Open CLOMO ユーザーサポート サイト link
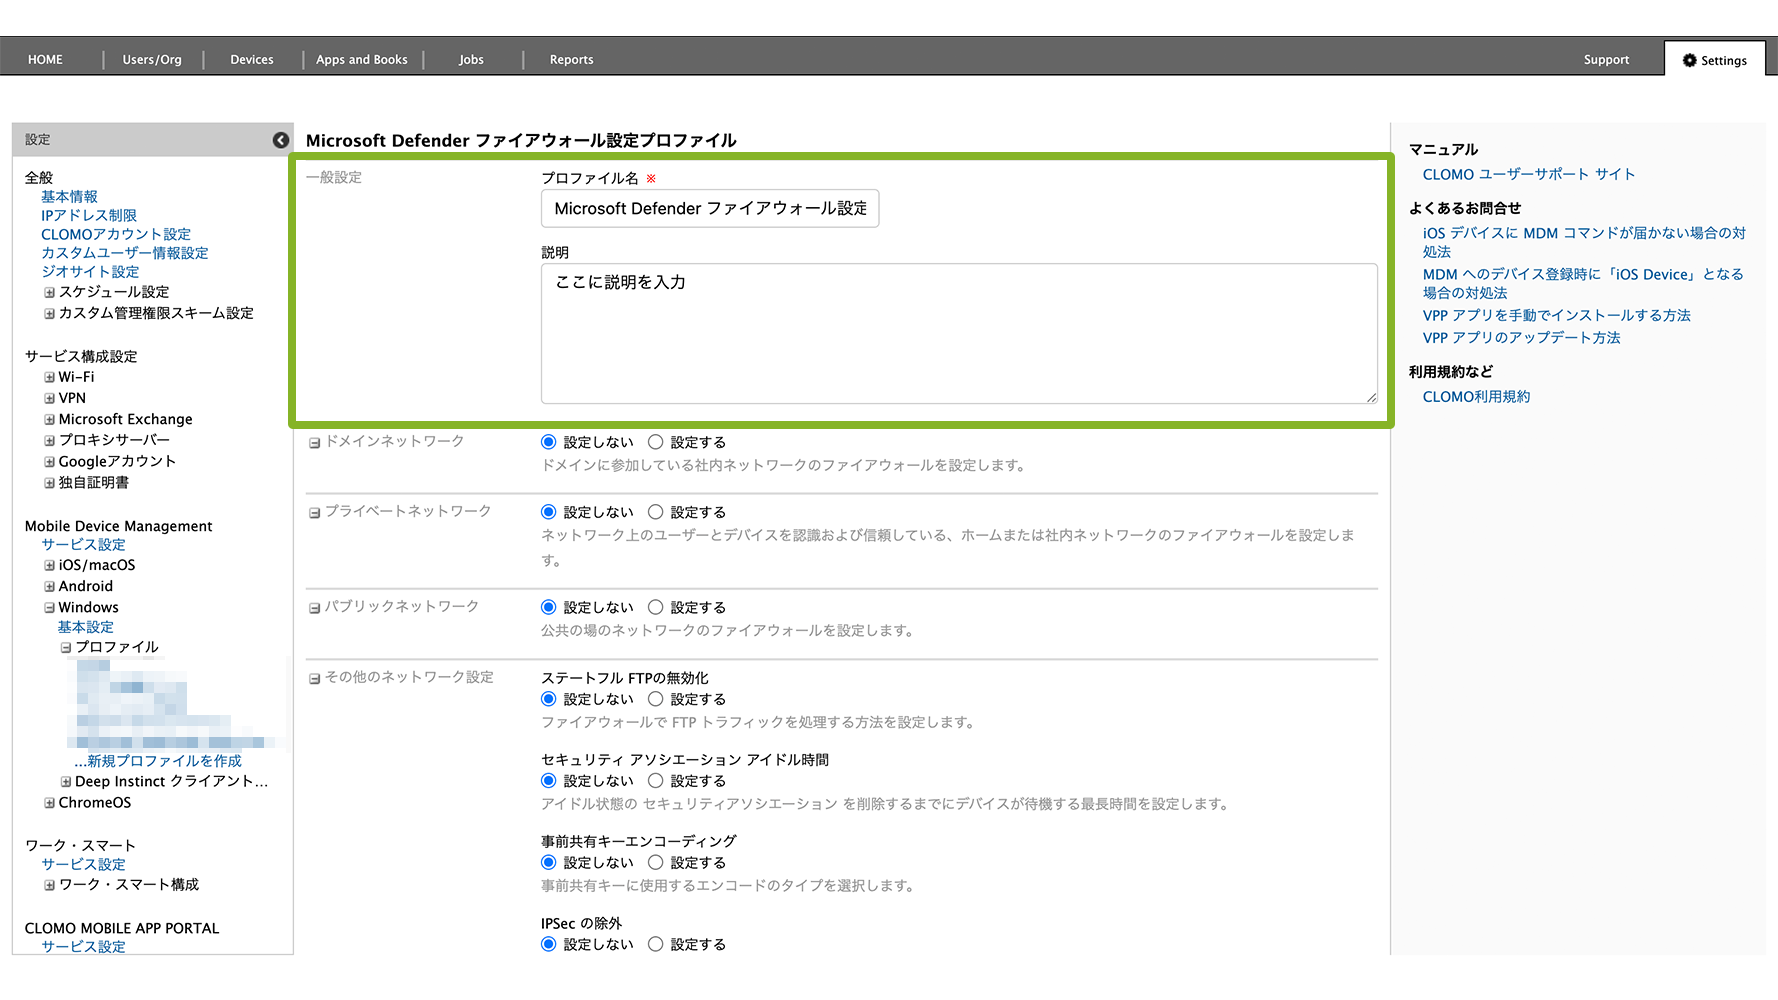Viewport: 1778px width, 1000px height. click(x=1528, y=174)
